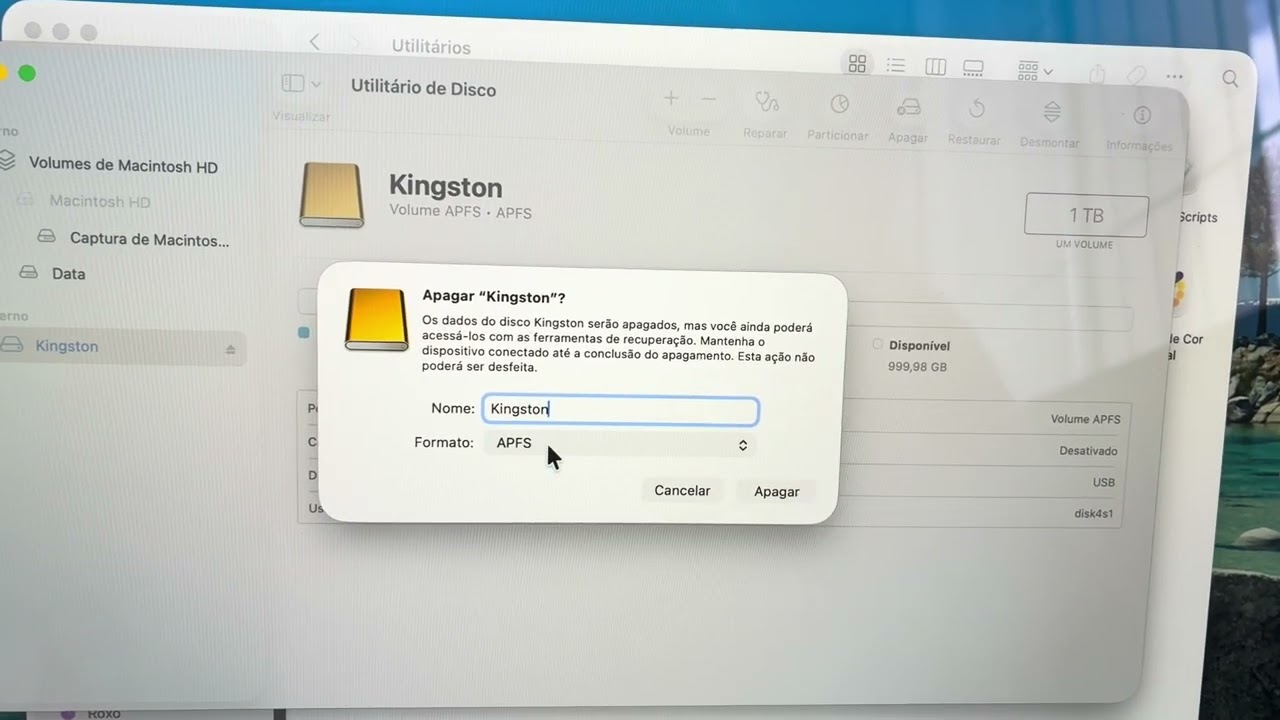Viewport: 1280px width, 720px height.
Task: Go back in the Finder Utilitários window
Action: click(314, 41)
